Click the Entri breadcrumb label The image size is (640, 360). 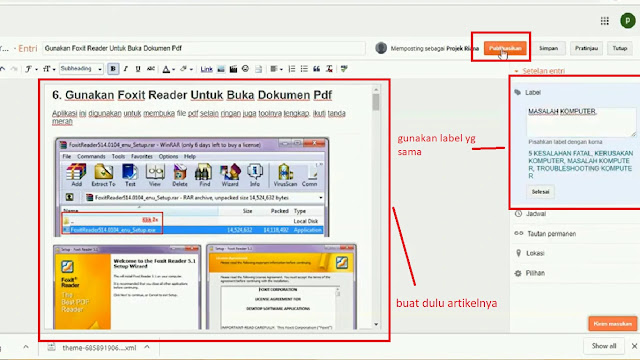28,49
